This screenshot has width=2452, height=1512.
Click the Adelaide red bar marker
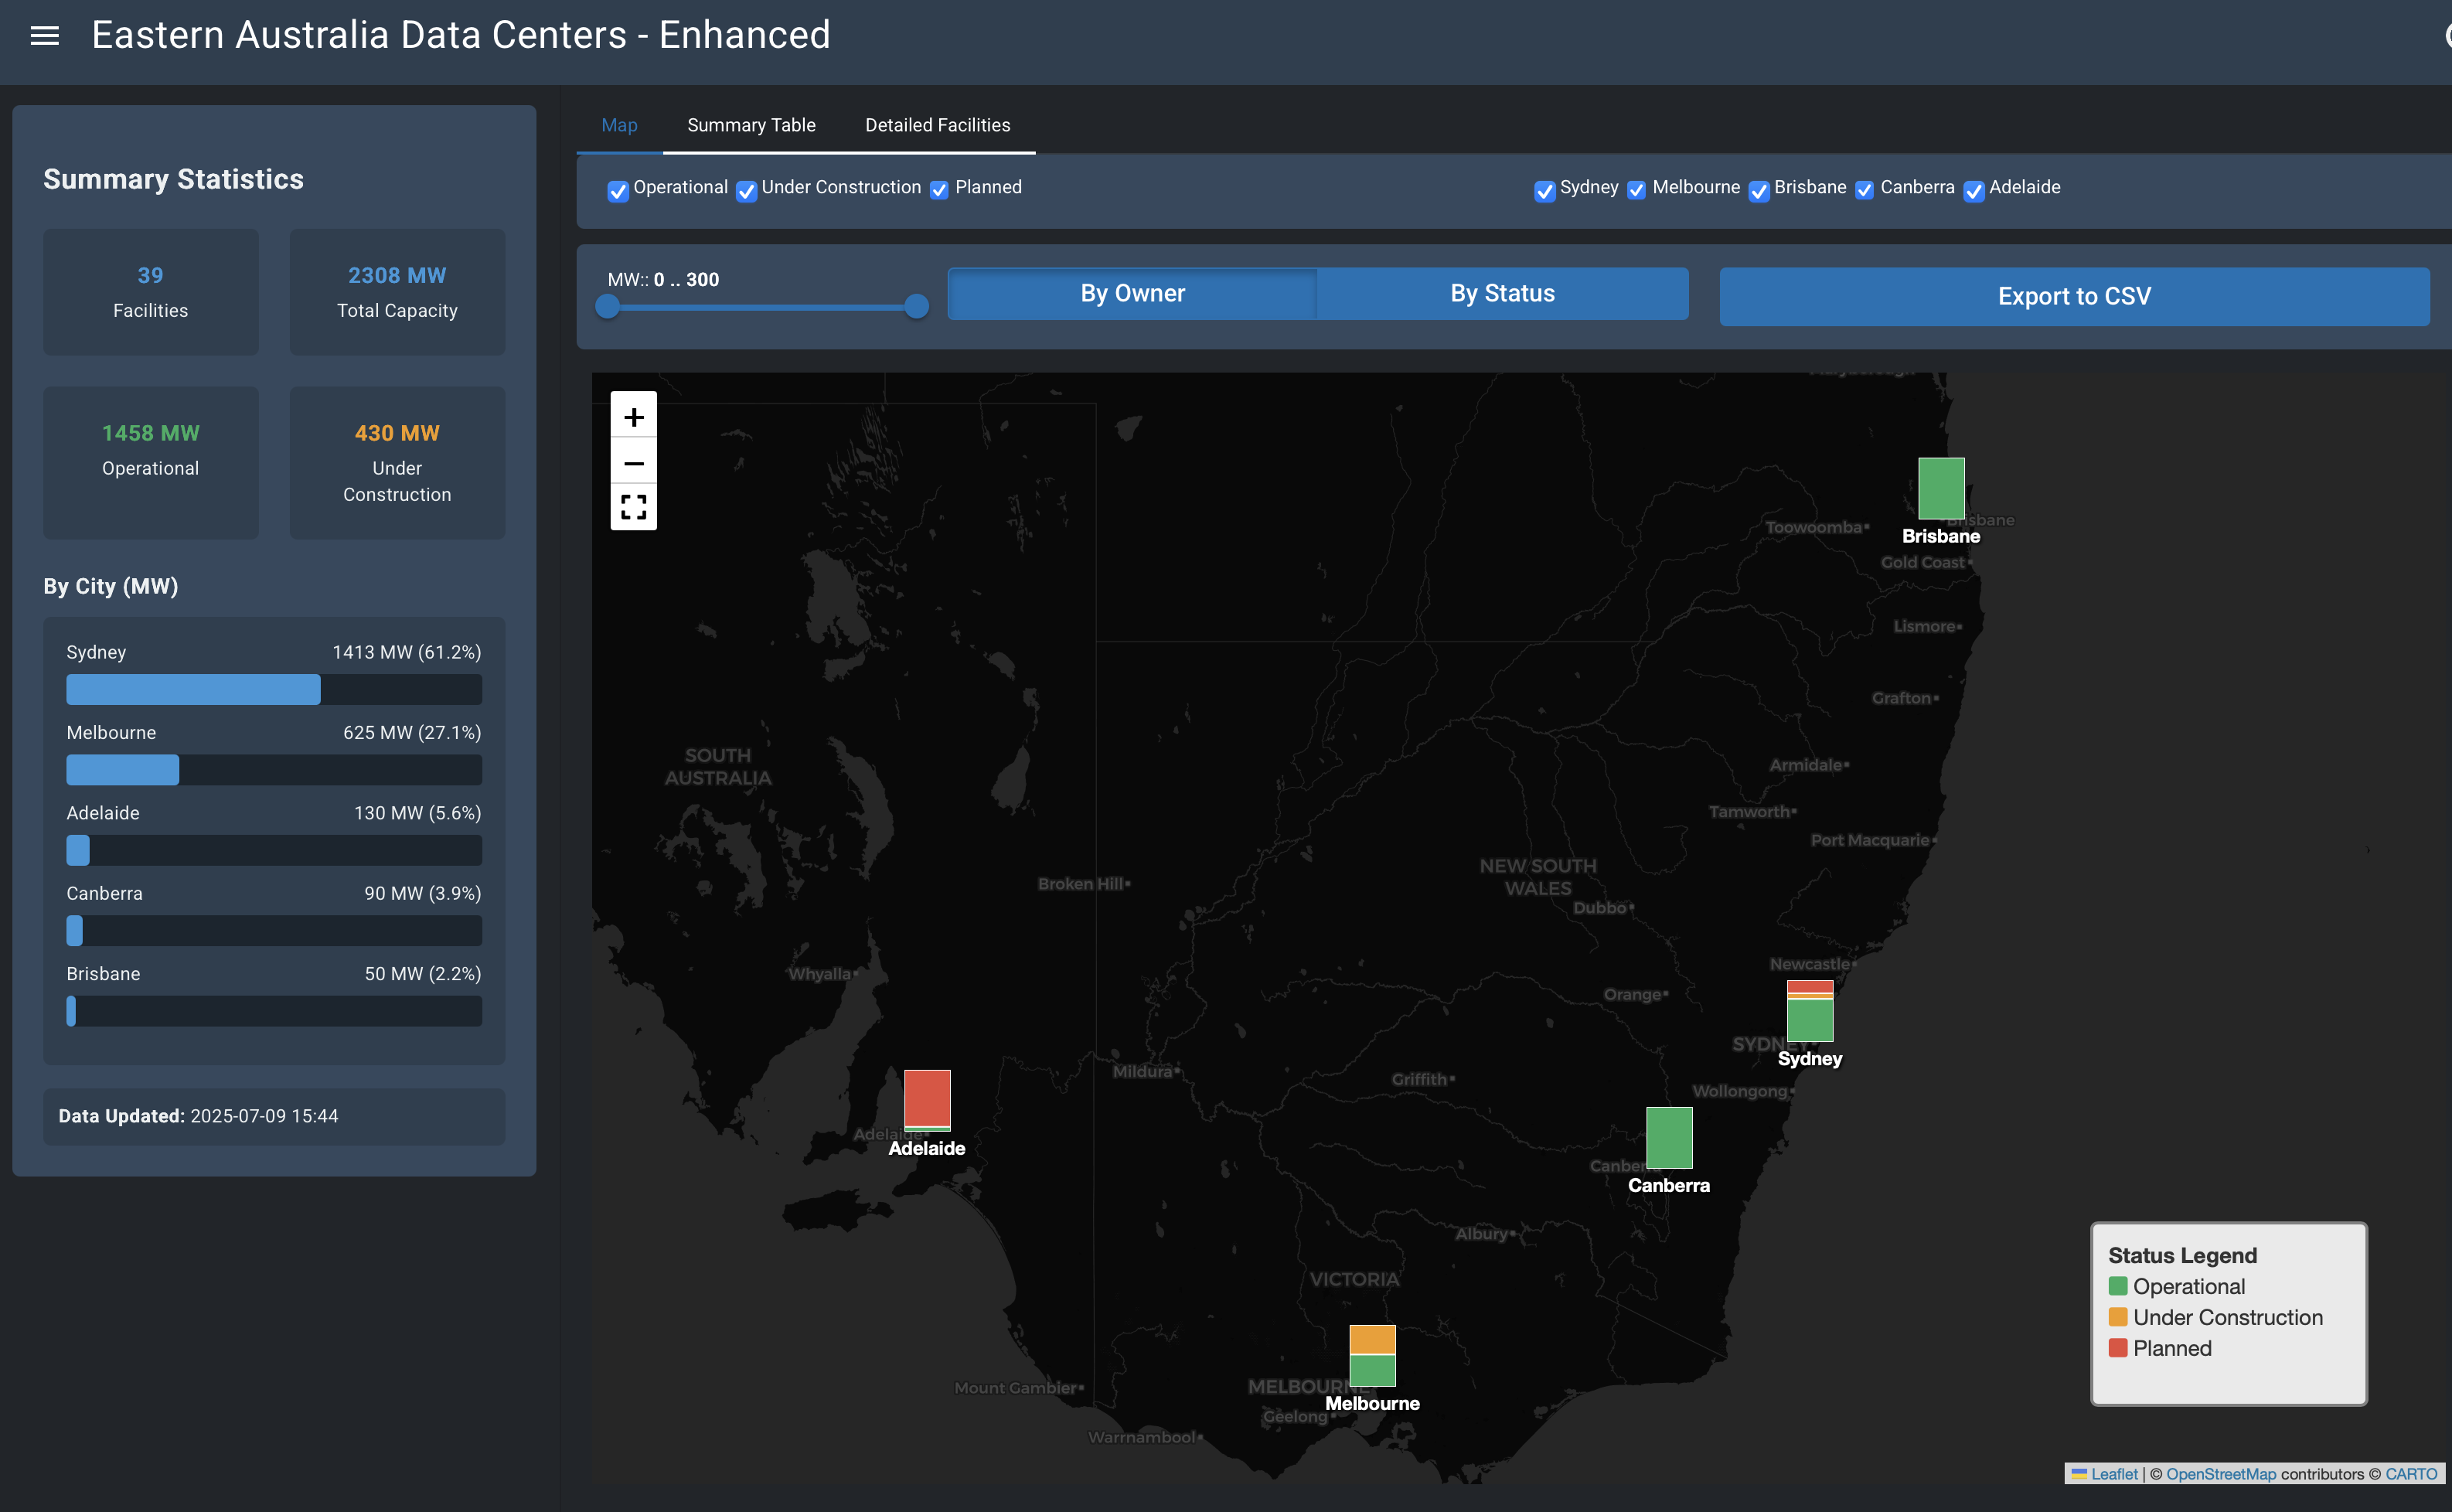pos(926,1099)
